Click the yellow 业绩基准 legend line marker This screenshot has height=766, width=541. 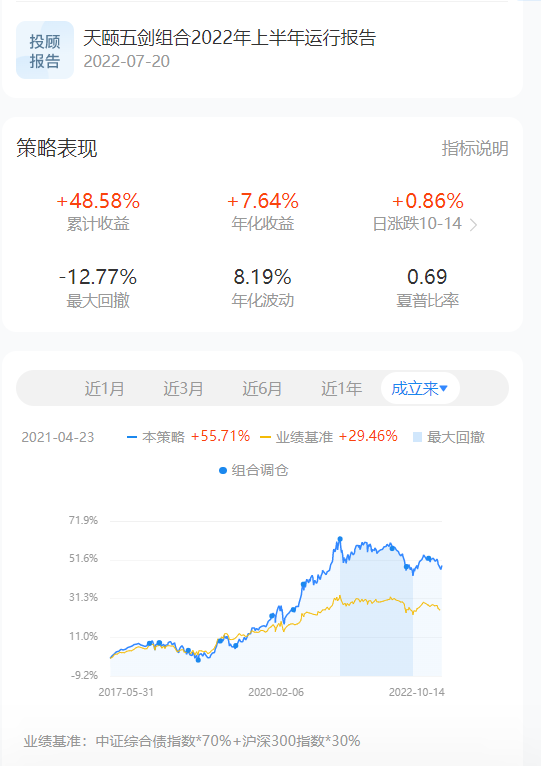pos(265,437)
